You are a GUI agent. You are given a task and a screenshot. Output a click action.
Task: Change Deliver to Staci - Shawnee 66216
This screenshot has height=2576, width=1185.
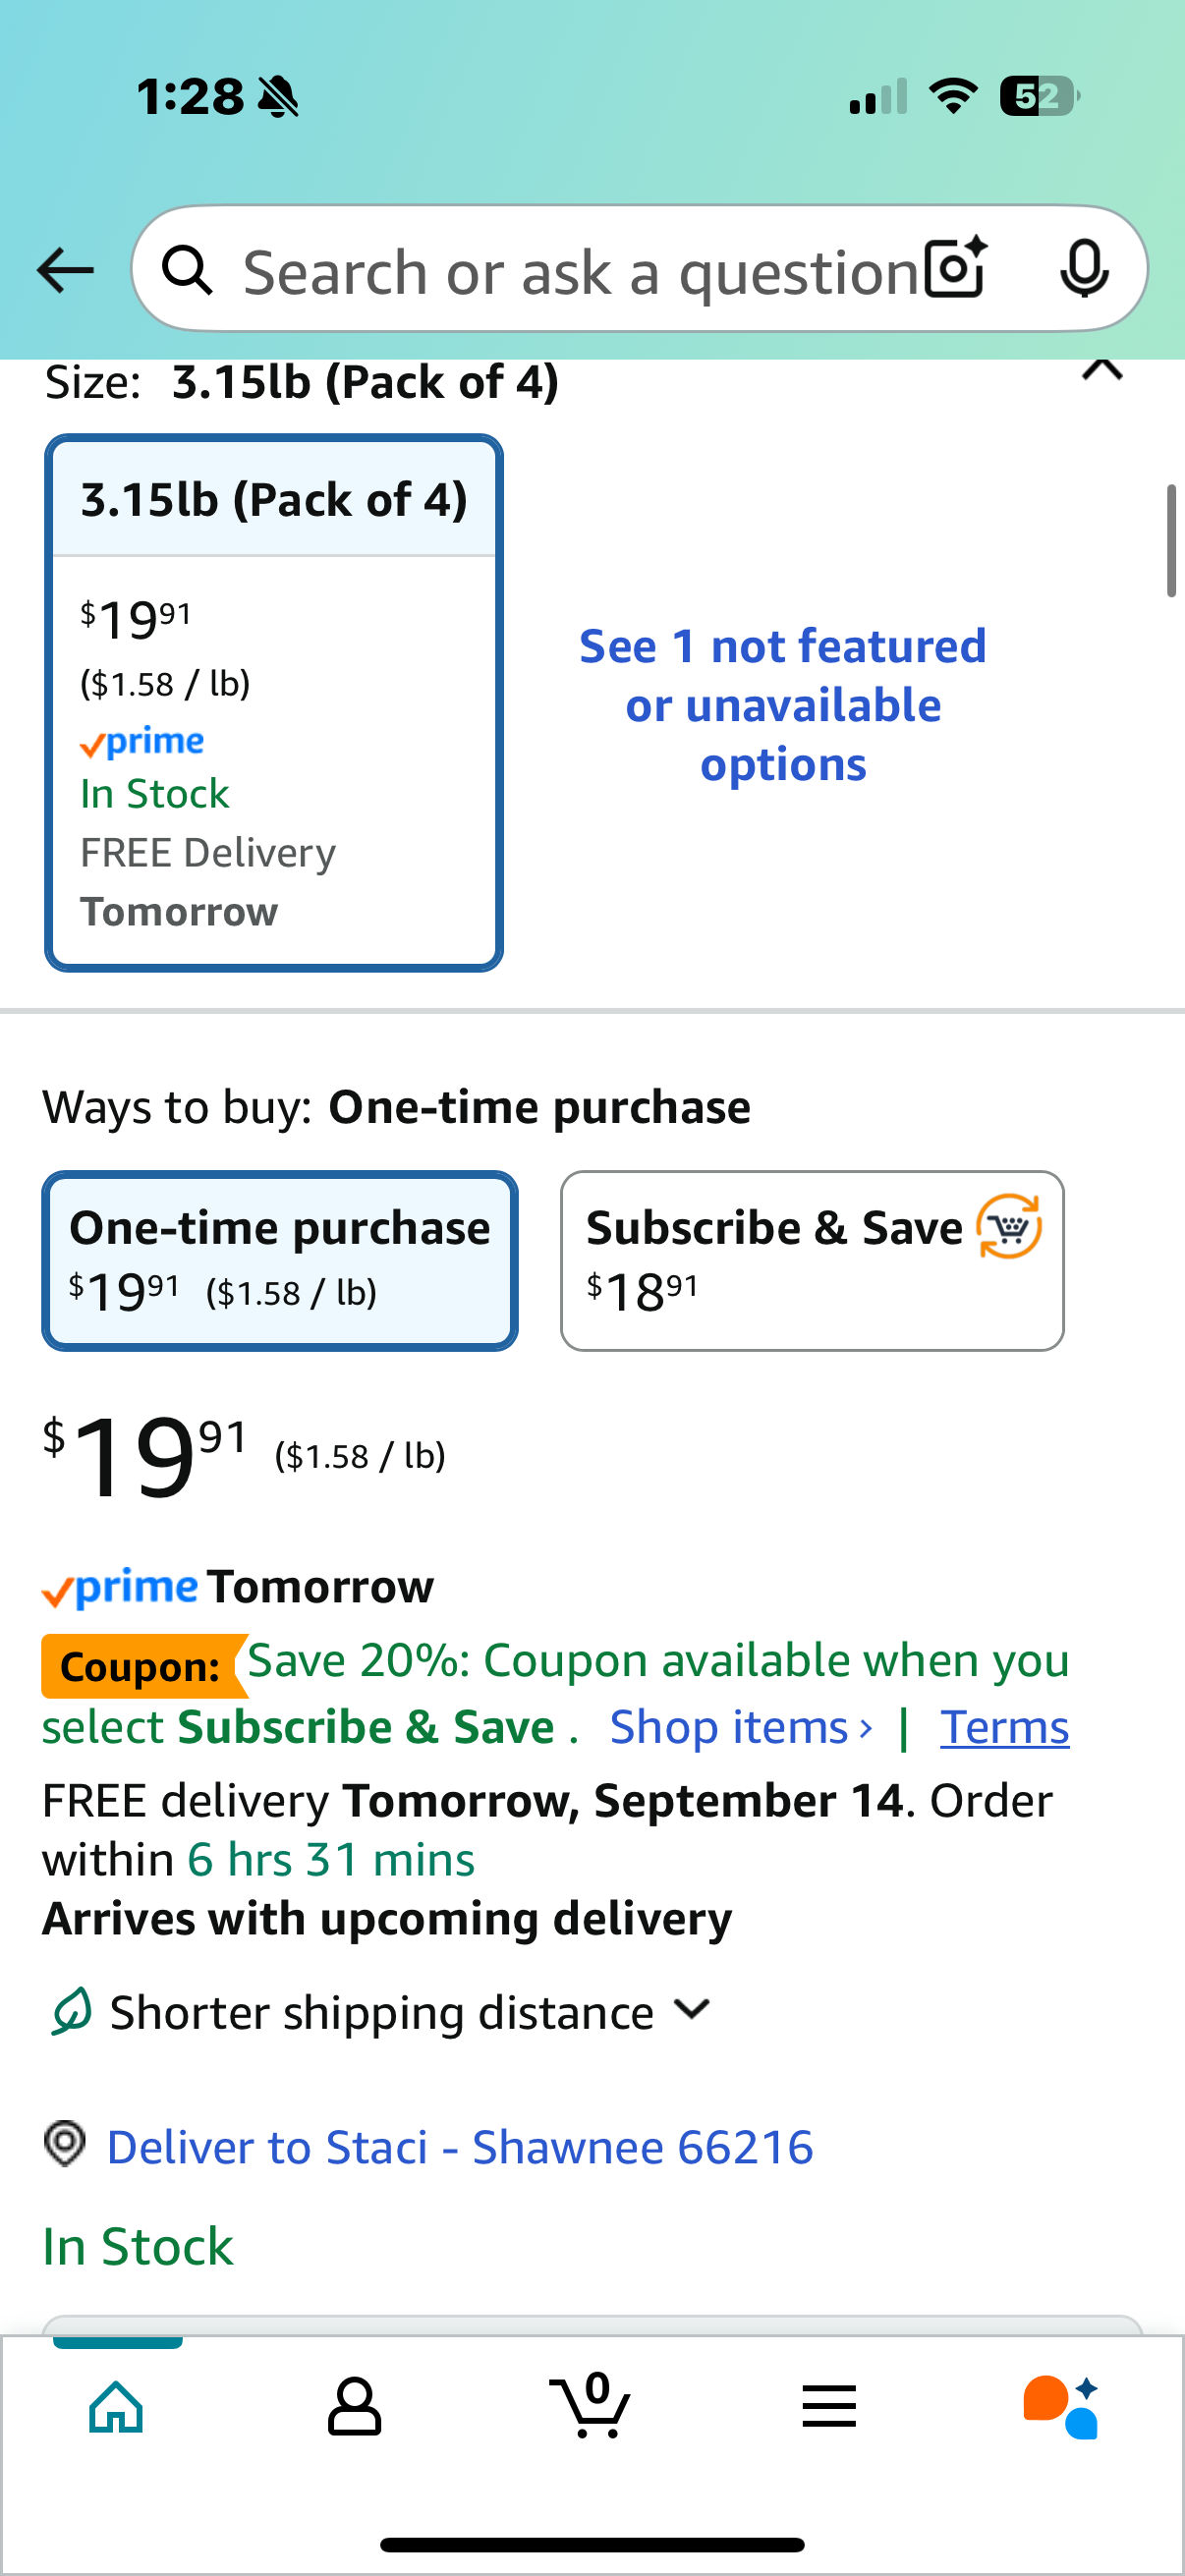[460, 2146]
